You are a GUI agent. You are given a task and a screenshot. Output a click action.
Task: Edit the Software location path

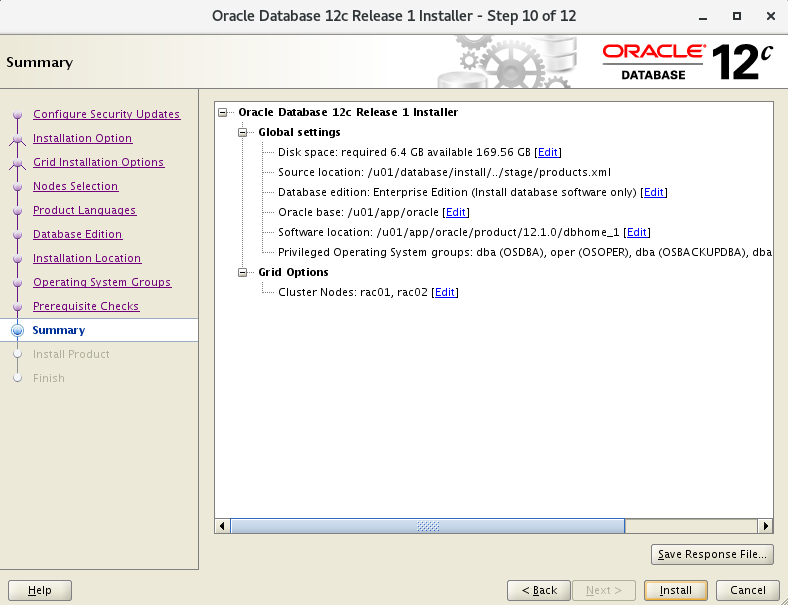(x=637, y=232)
